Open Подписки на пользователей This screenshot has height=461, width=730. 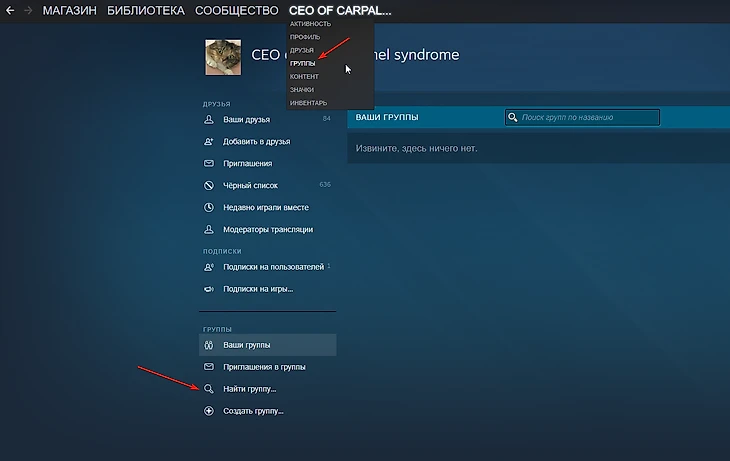[273, 267]
